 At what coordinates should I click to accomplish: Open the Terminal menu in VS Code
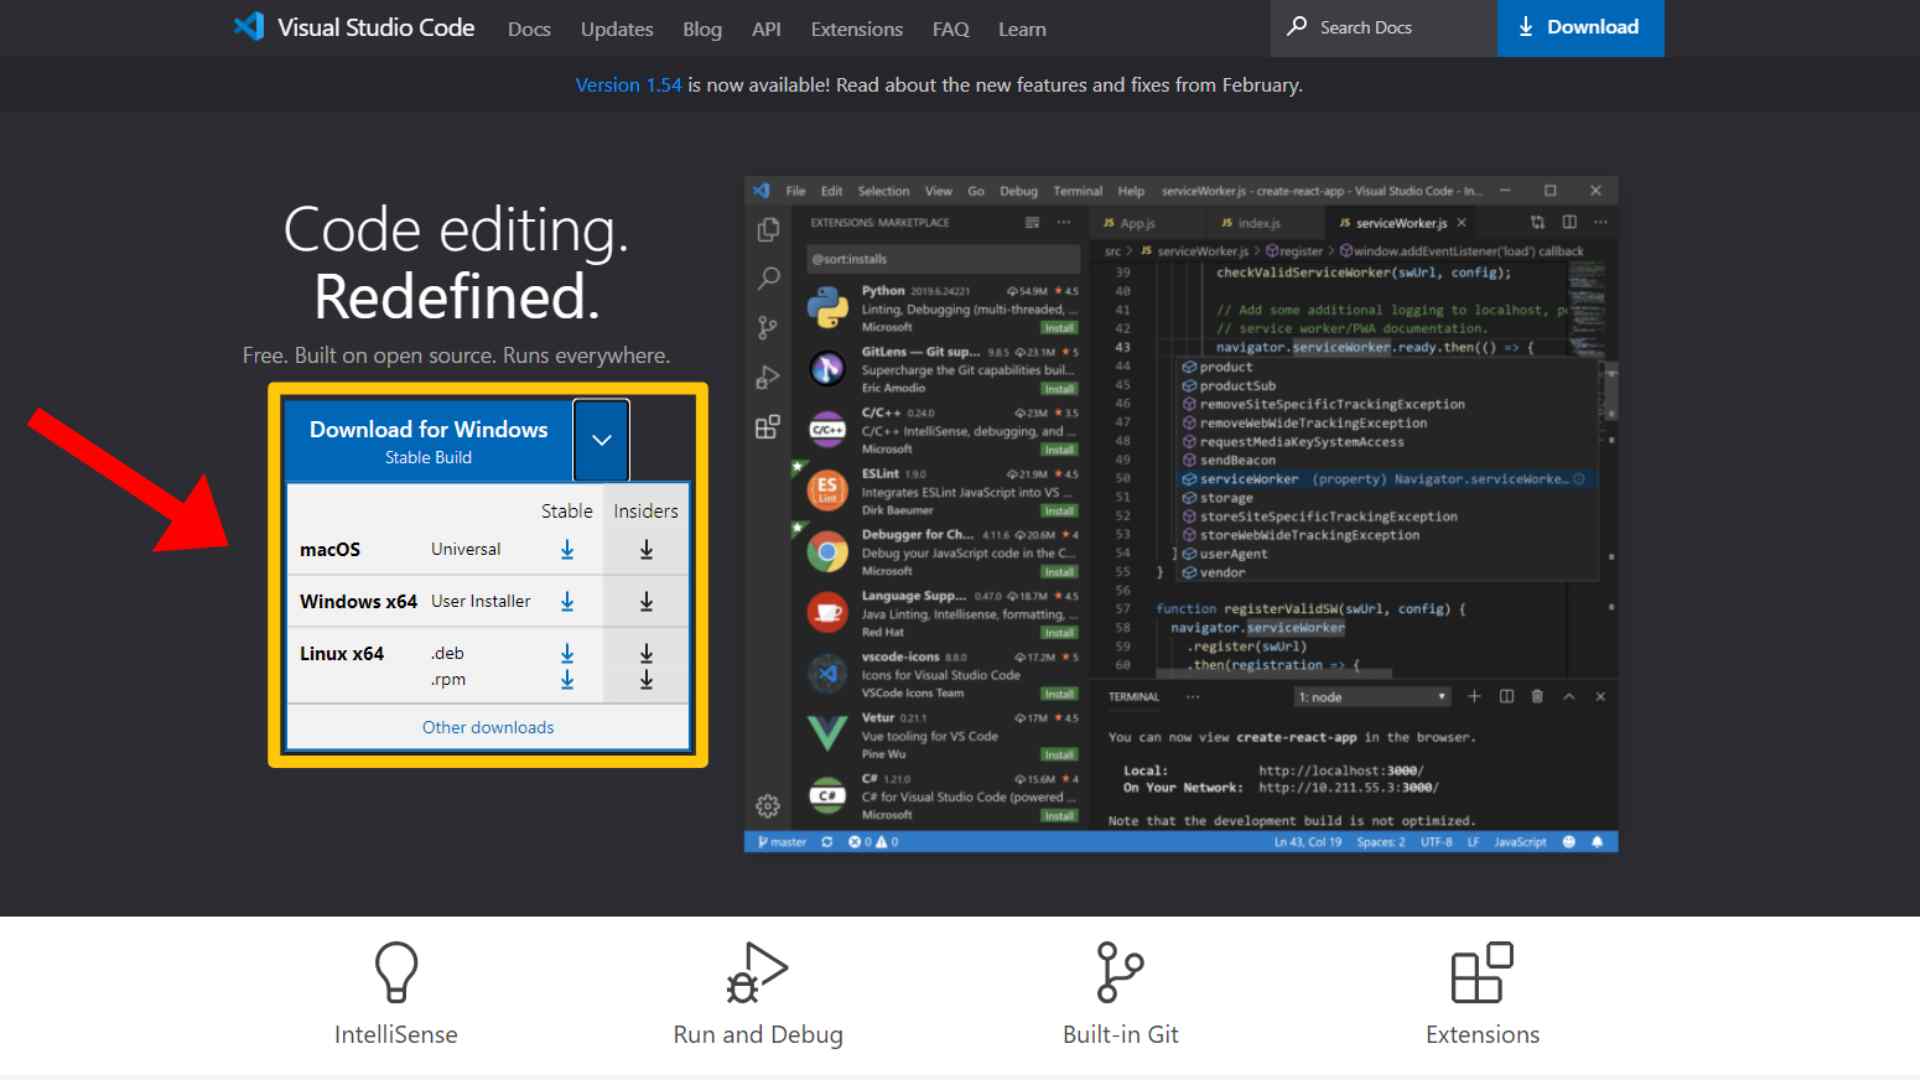[1077, 190]
